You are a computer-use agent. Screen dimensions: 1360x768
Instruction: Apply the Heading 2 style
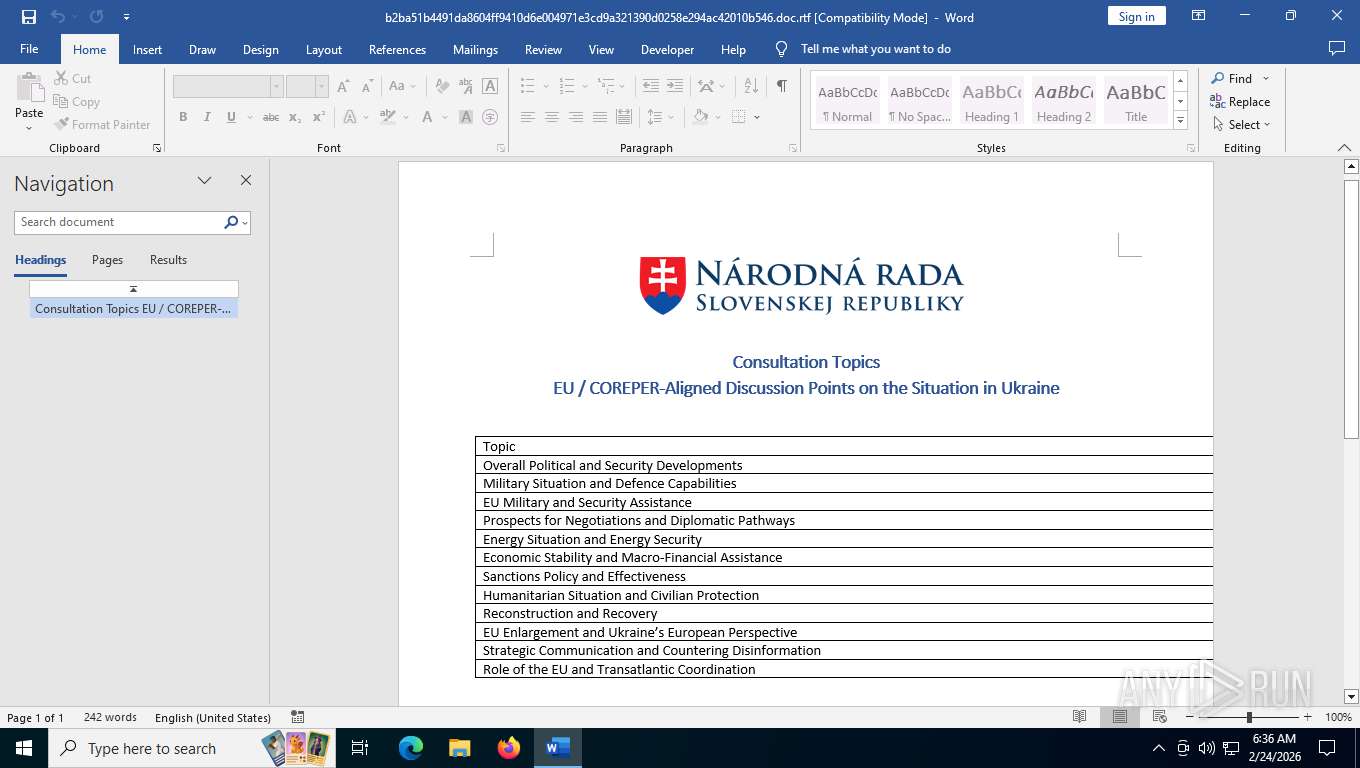pyautogui.click(x=1063, y=102)
